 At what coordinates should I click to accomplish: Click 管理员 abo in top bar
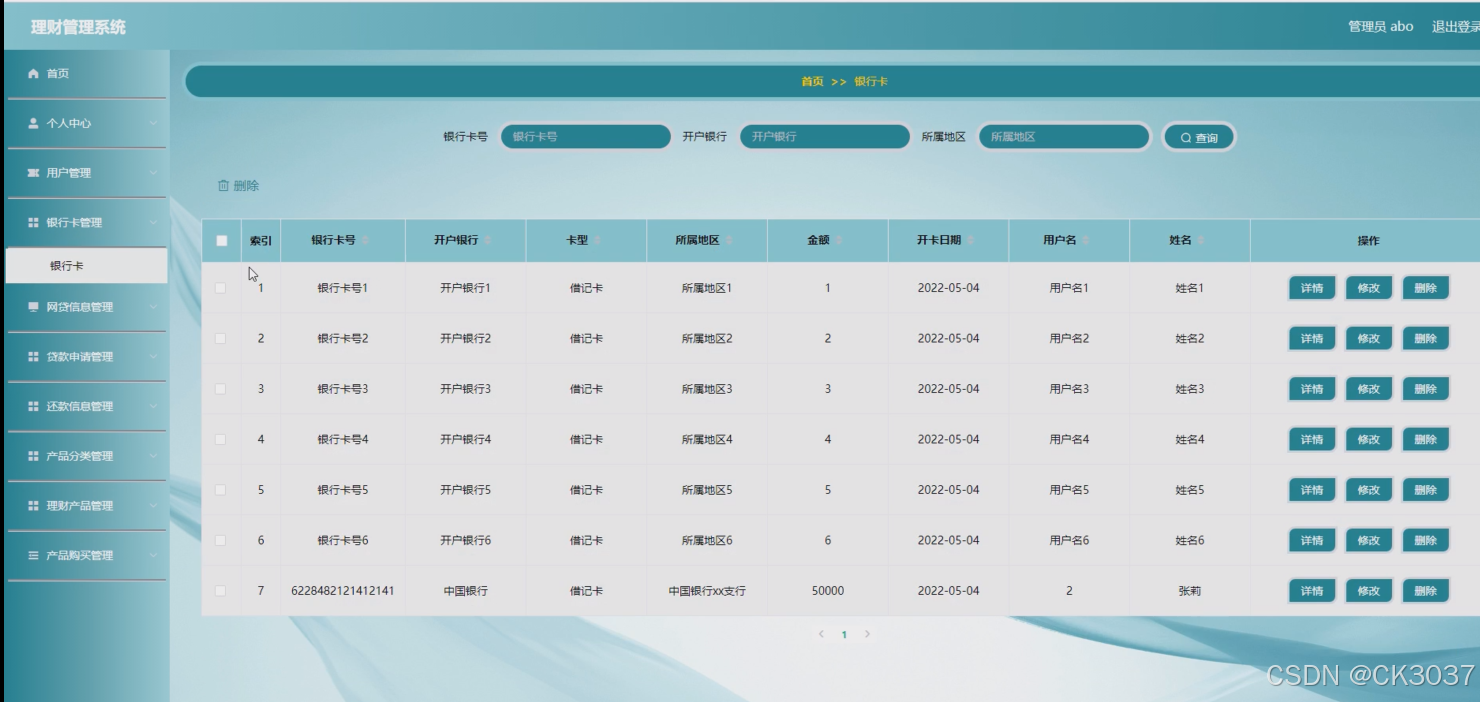[x=1380, y=27]
